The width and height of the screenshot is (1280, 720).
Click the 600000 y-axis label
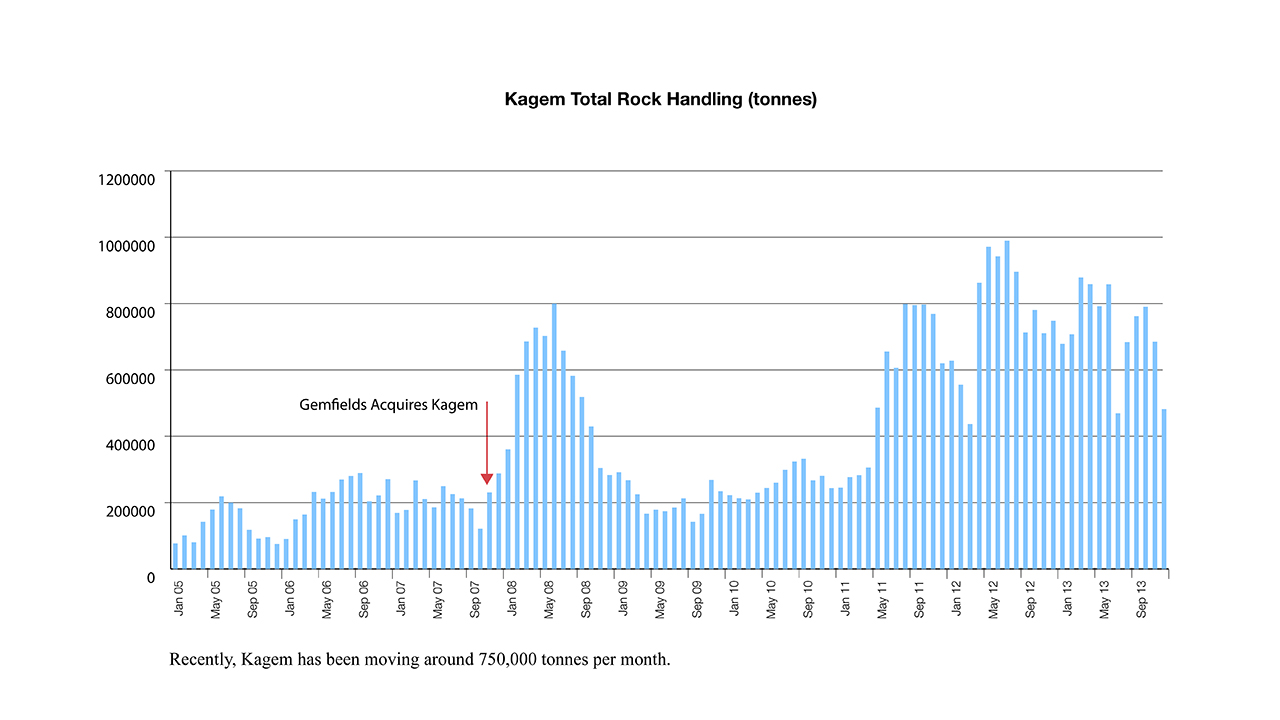tap(130, 377)
